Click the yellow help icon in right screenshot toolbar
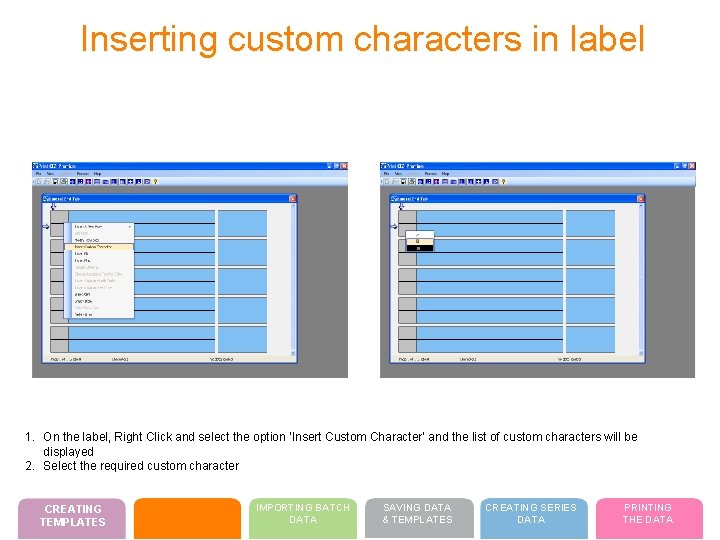 pyautogui.click(x=504, y=182)
